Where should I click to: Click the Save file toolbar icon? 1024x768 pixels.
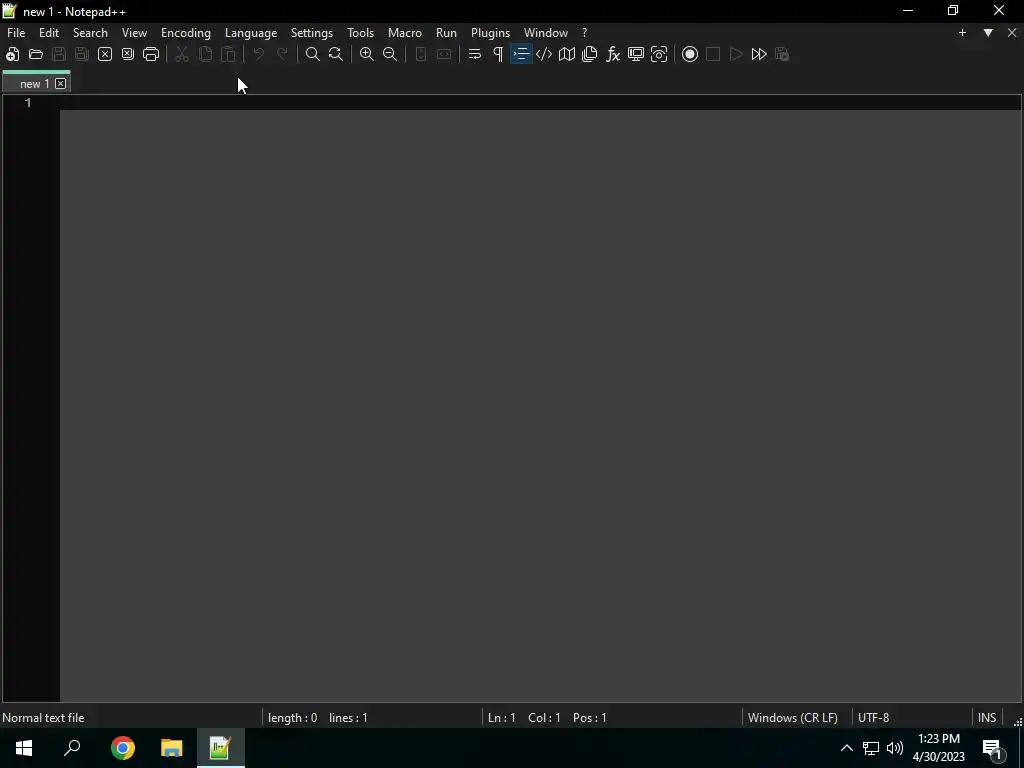tap(59, 54)
